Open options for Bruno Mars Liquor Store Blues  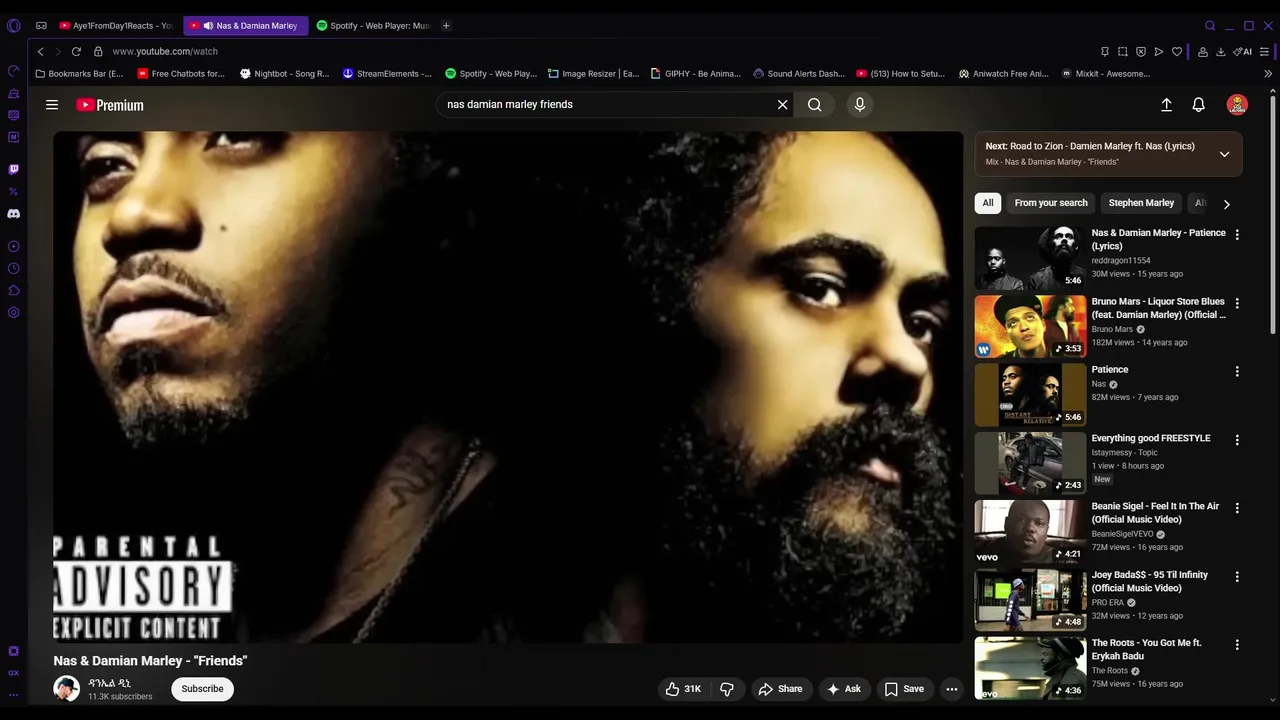click(x=1237, y=303)
